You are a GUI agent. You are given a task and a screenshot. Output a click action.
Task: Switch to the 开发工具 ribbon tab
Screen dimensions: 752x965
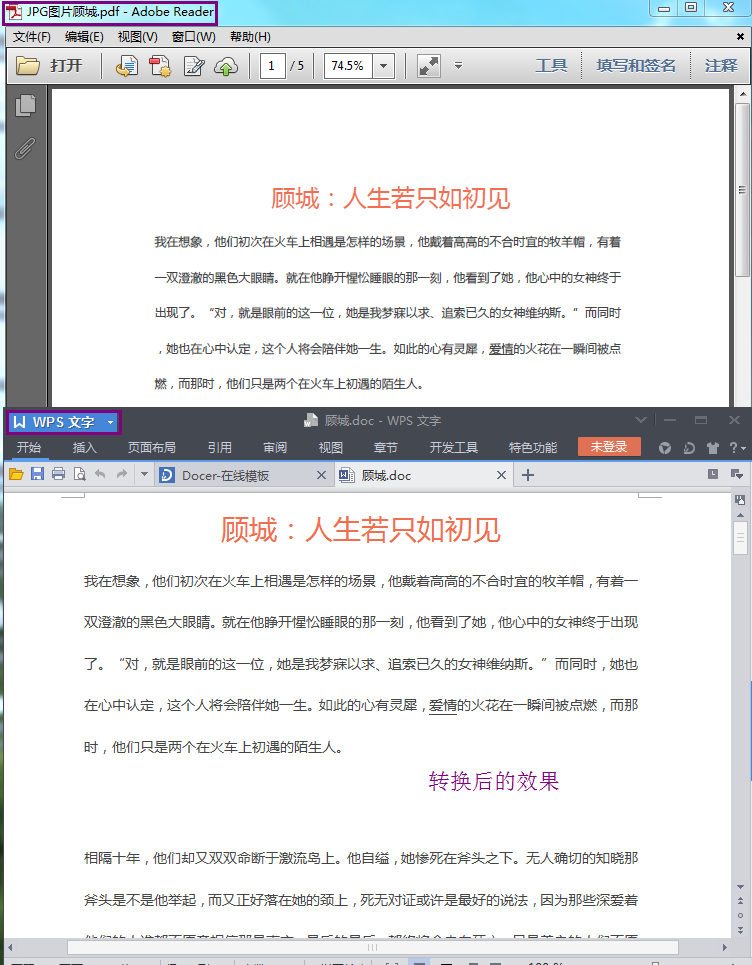454,447
